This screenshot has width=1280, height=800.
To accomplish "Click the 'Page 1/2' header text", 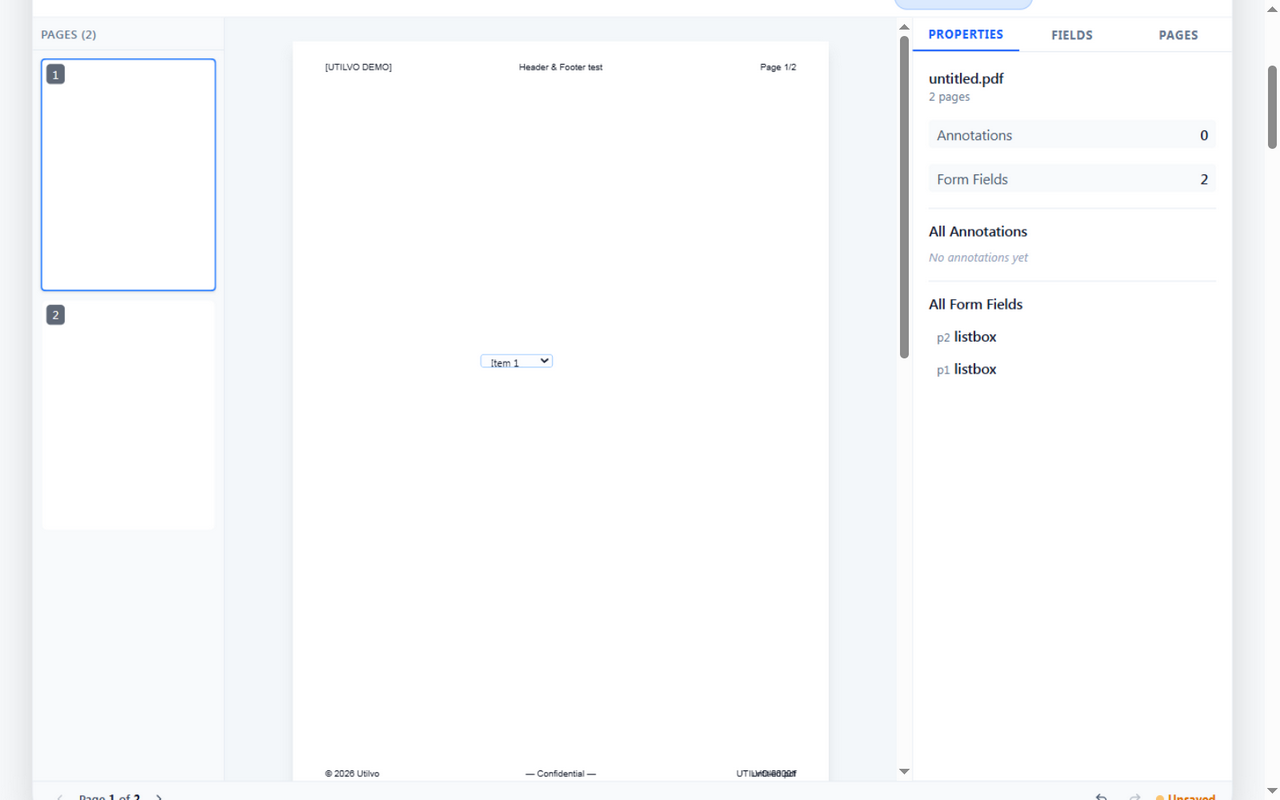I will click(778, 67).
